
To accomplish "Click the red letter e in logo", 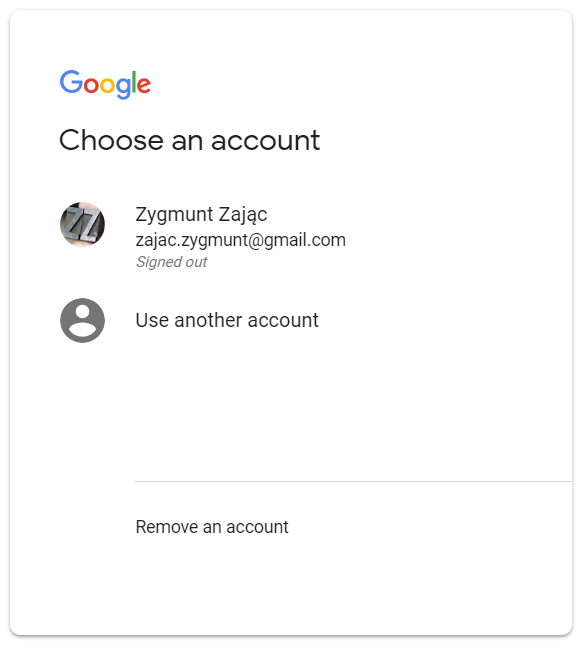I will click(144, 85).
